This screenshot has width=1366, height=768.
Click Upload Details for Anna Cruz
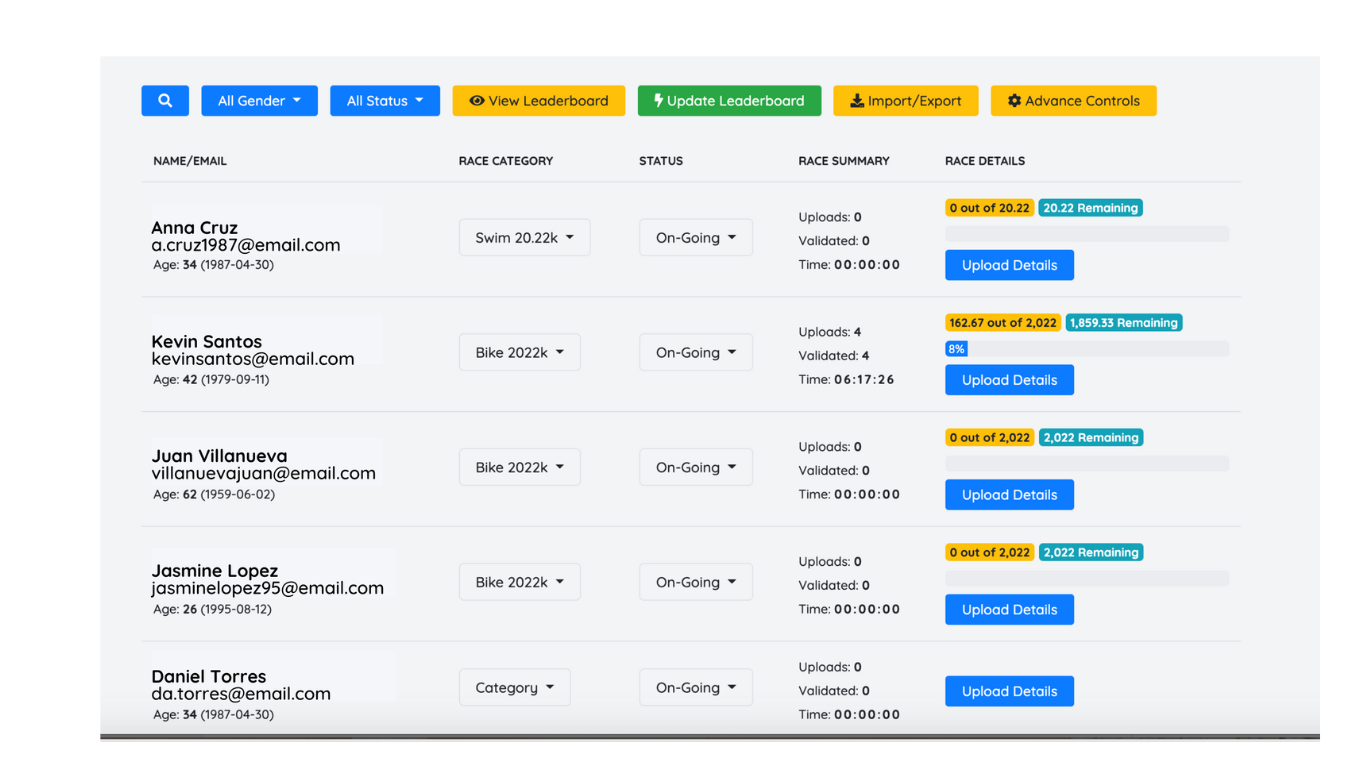1009,265
